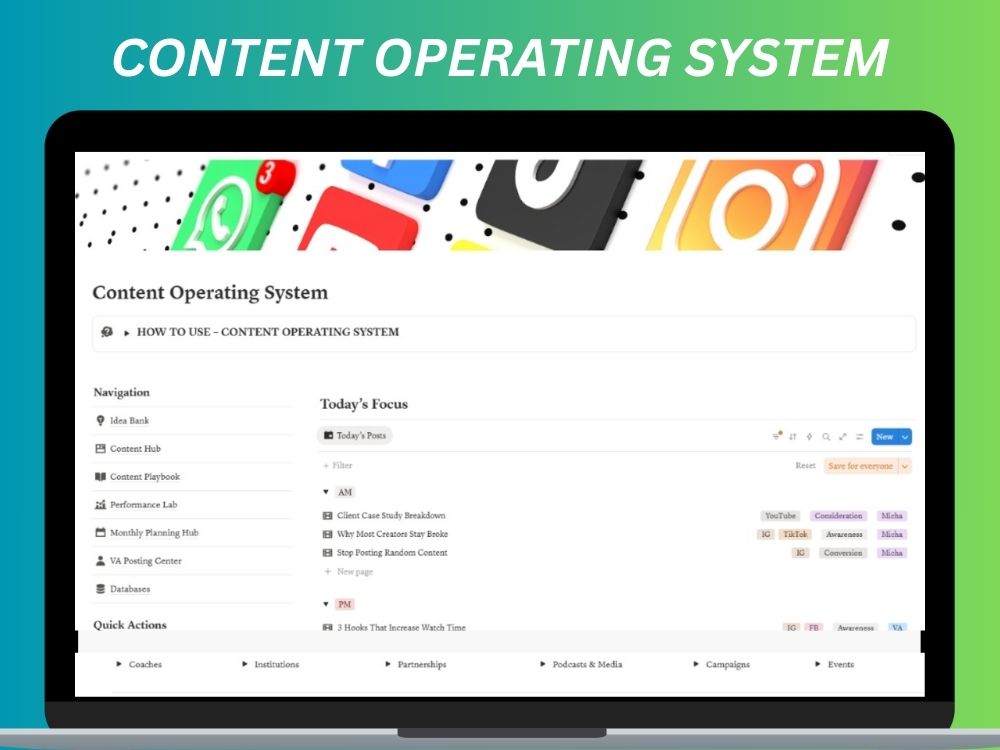The height and width of the screenshot is (750, 1000).
Task: Expand the HOW TO USE toggle arrow
Action: tap(127, 332)
